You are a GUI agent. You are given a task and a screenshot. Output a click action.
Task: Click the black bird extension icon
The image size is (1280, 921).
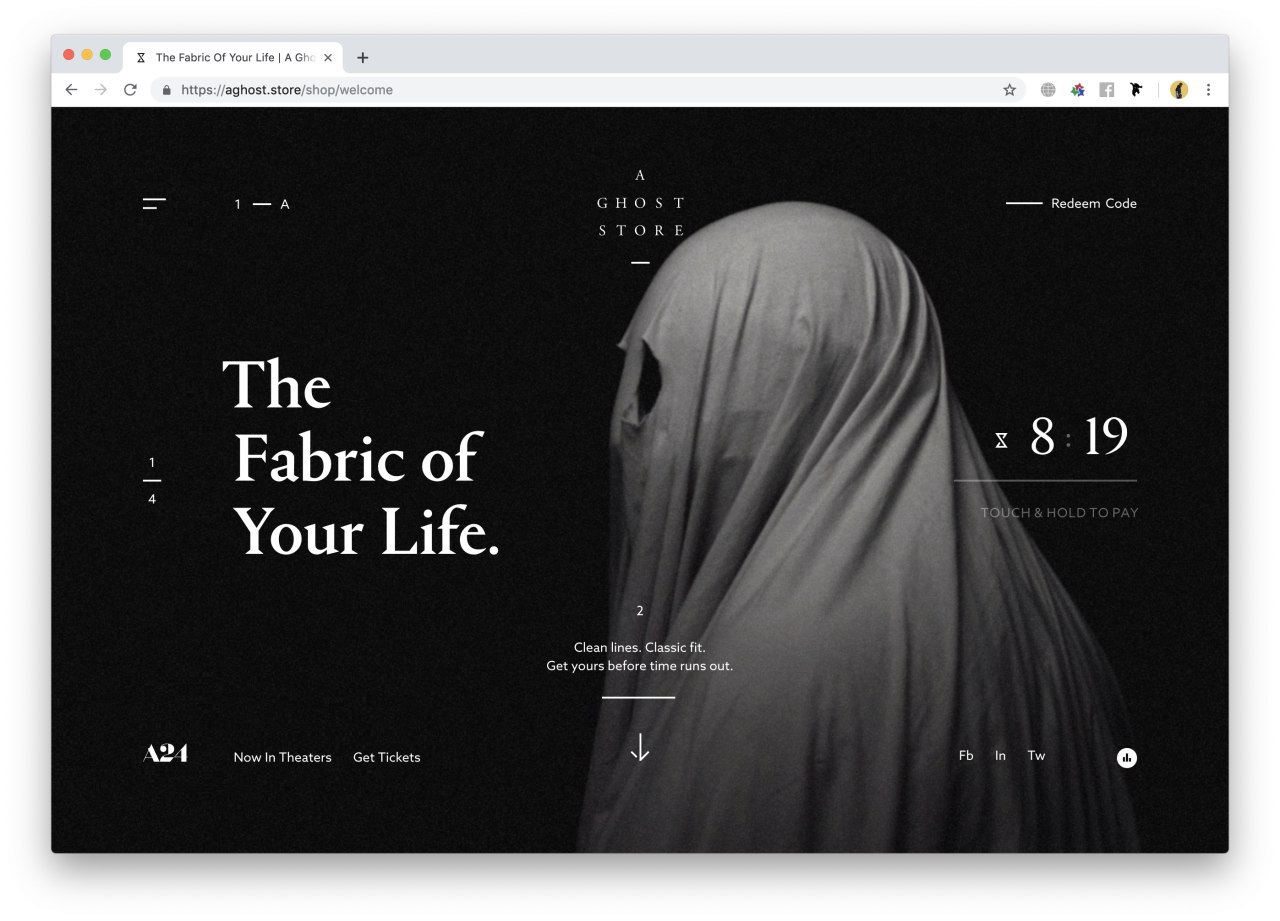click(1136, 90)
